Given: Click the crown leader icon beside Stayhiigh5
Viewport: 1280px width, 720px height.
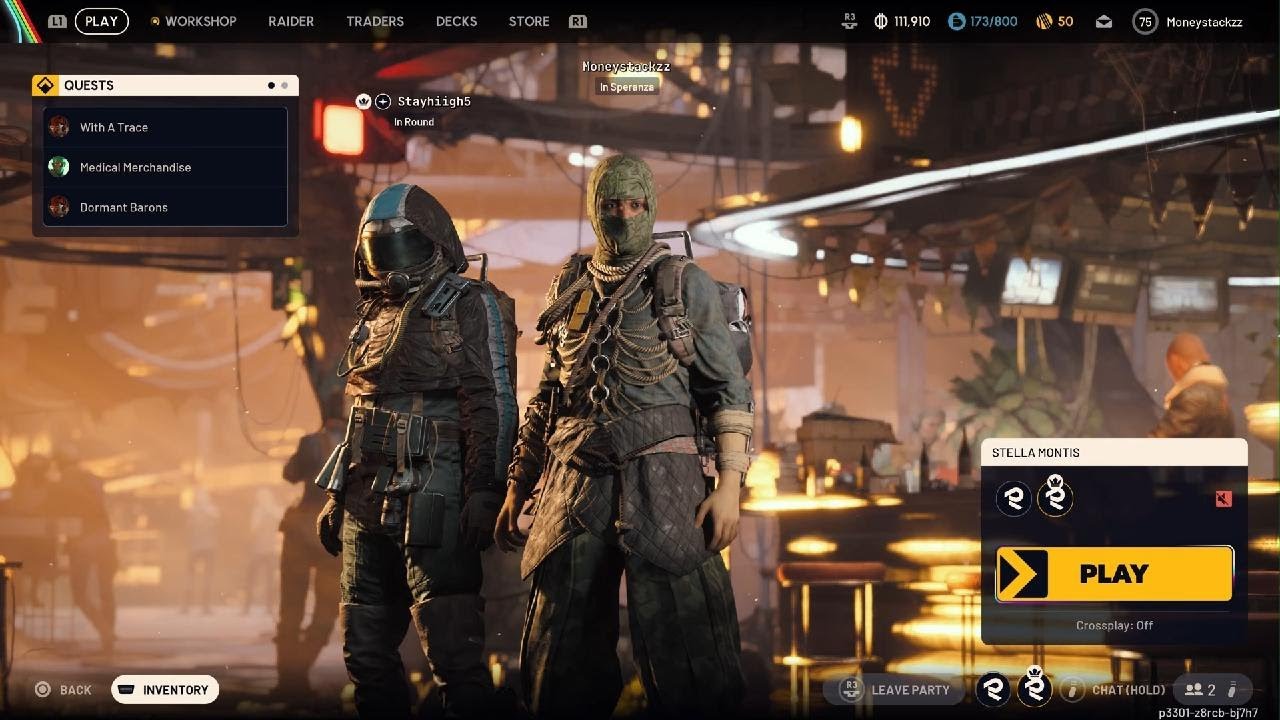Looking at the screenshot, I should [x=363, y=101].
